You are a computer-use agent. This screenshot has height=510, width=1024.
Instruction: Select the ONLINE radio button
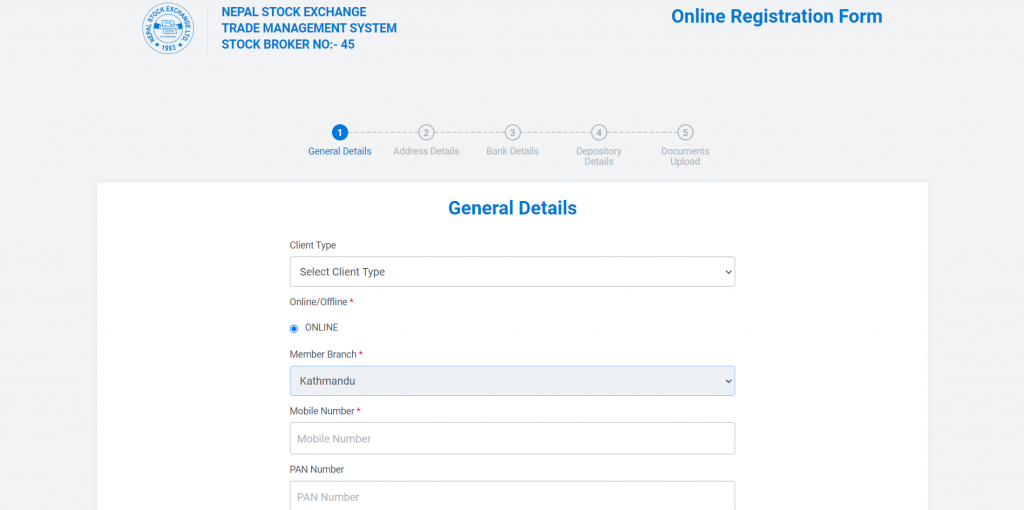(294, 328)
